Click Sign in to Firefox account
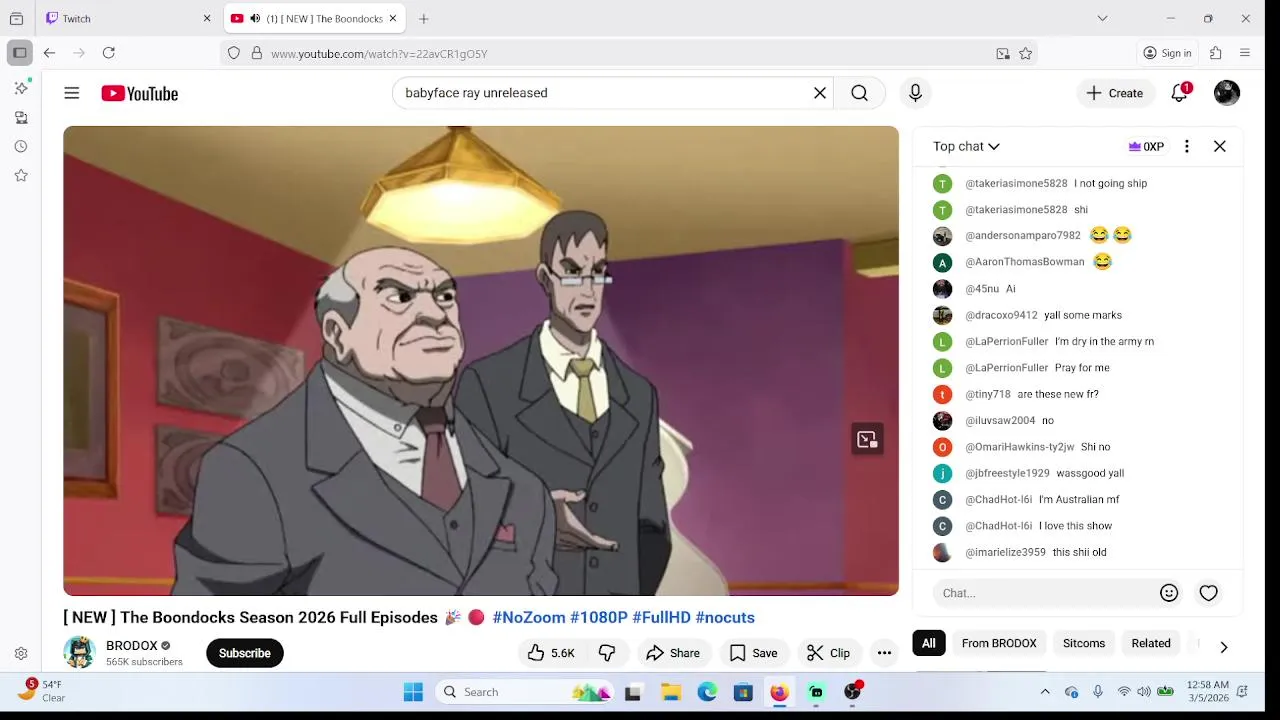The image size is (1280, 720). pyautogui.click(x=1167, y=53)
